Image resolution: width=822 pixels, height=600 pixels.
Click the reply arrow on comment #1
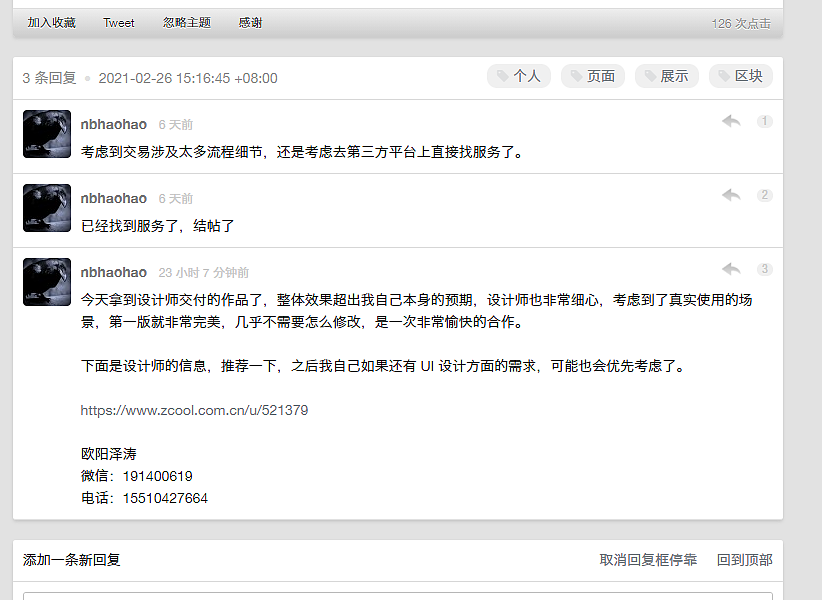pos(731,121)
